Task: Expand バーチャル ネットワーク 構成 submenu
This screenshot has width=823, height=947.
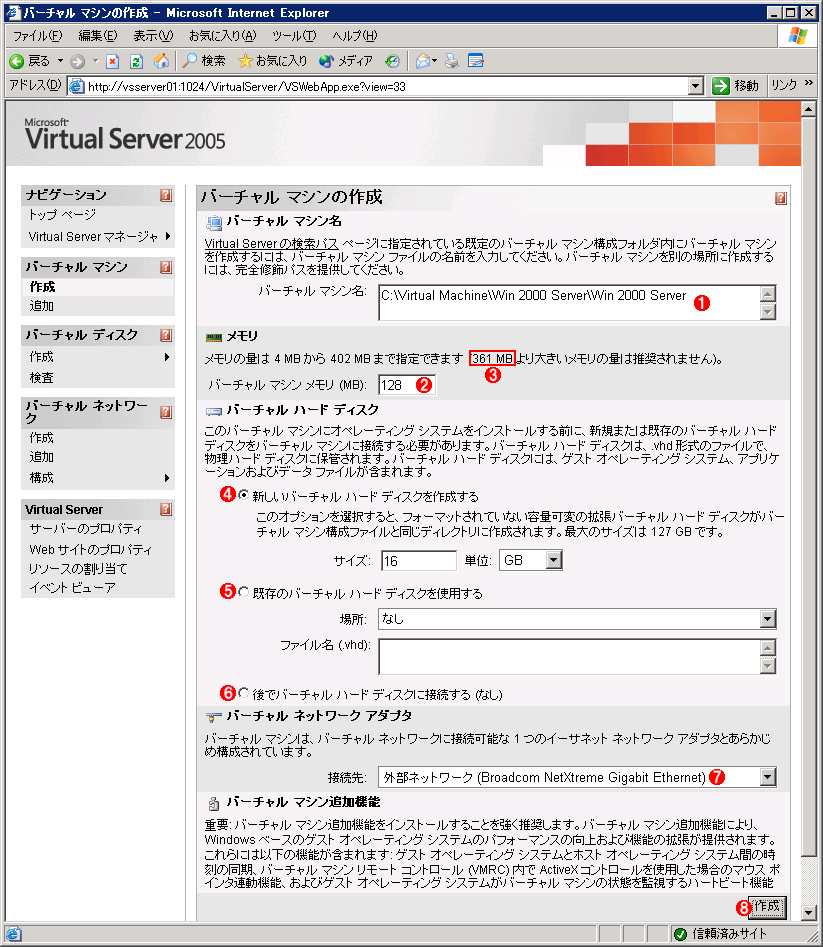Action: coord(168,478)
